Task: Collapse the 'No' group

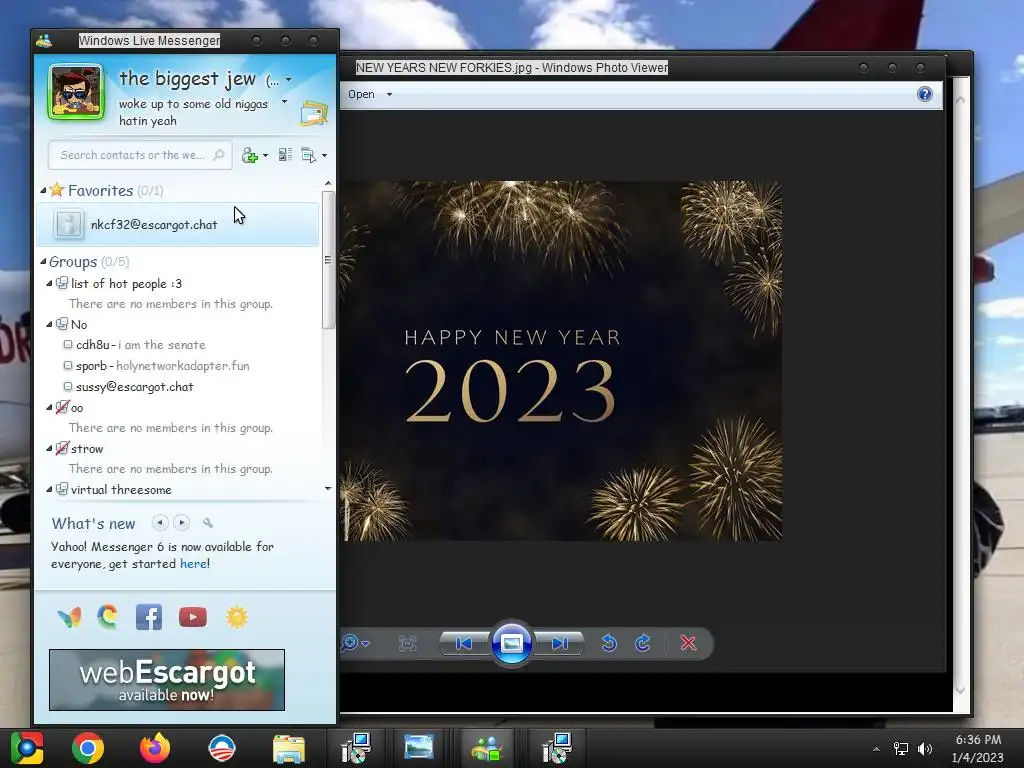Action: tap(50, 325)
